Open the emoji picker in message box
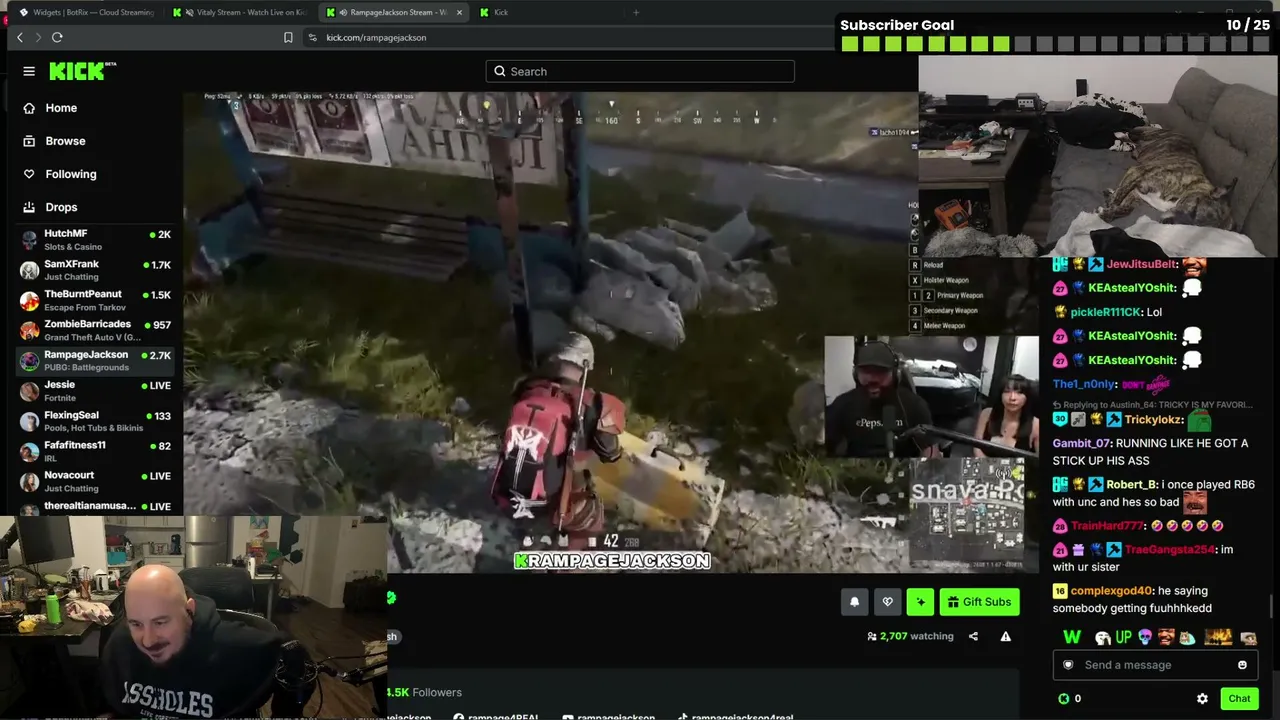 click(x=1242, y=665)
